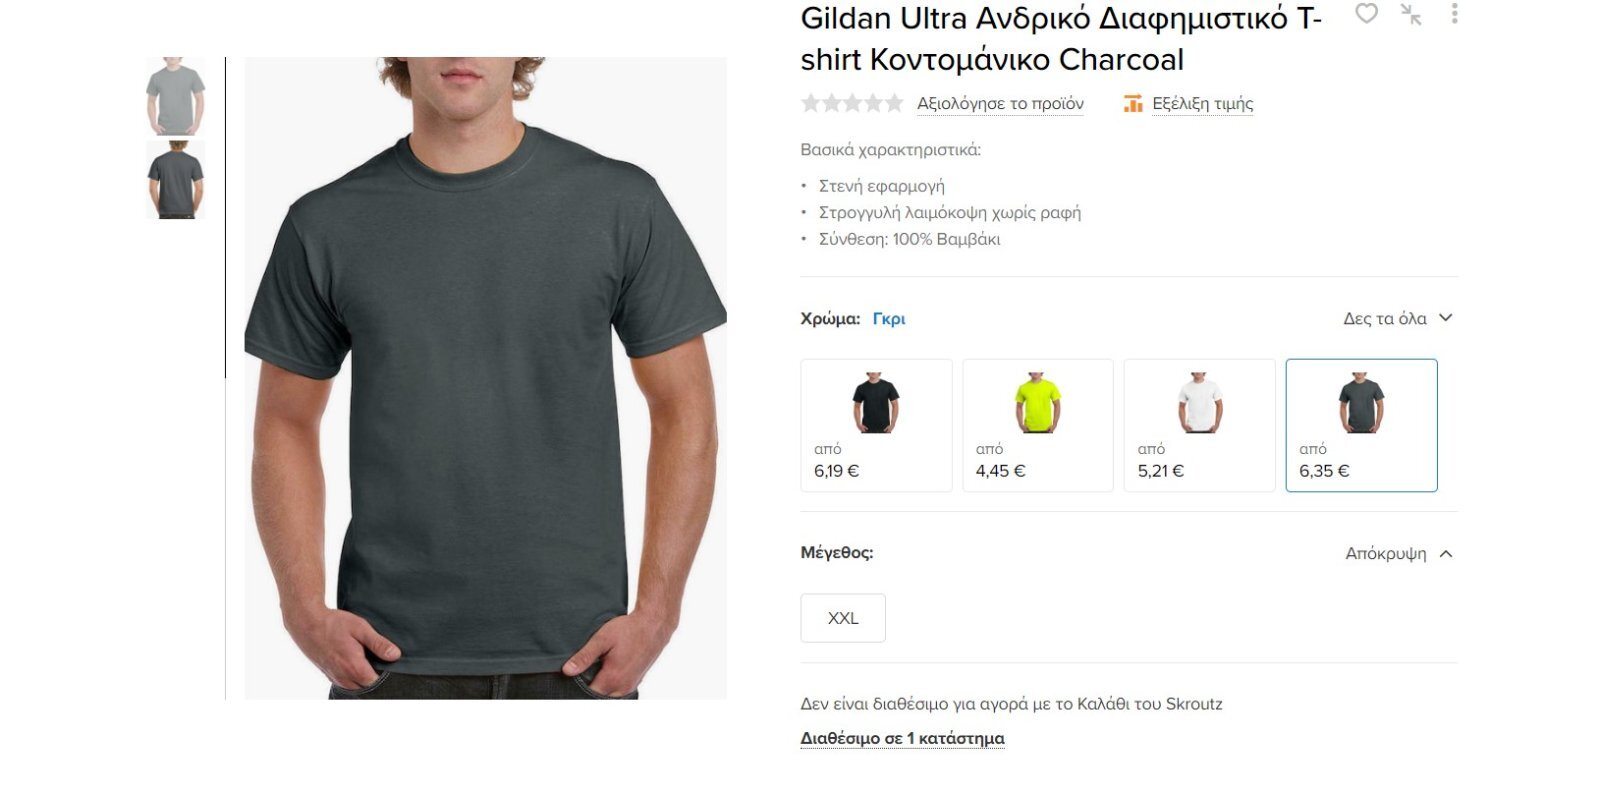Collapse sizes section with Απόκρυψη
Viewport: 1600px width, 793px height.
pos(1386,553)
